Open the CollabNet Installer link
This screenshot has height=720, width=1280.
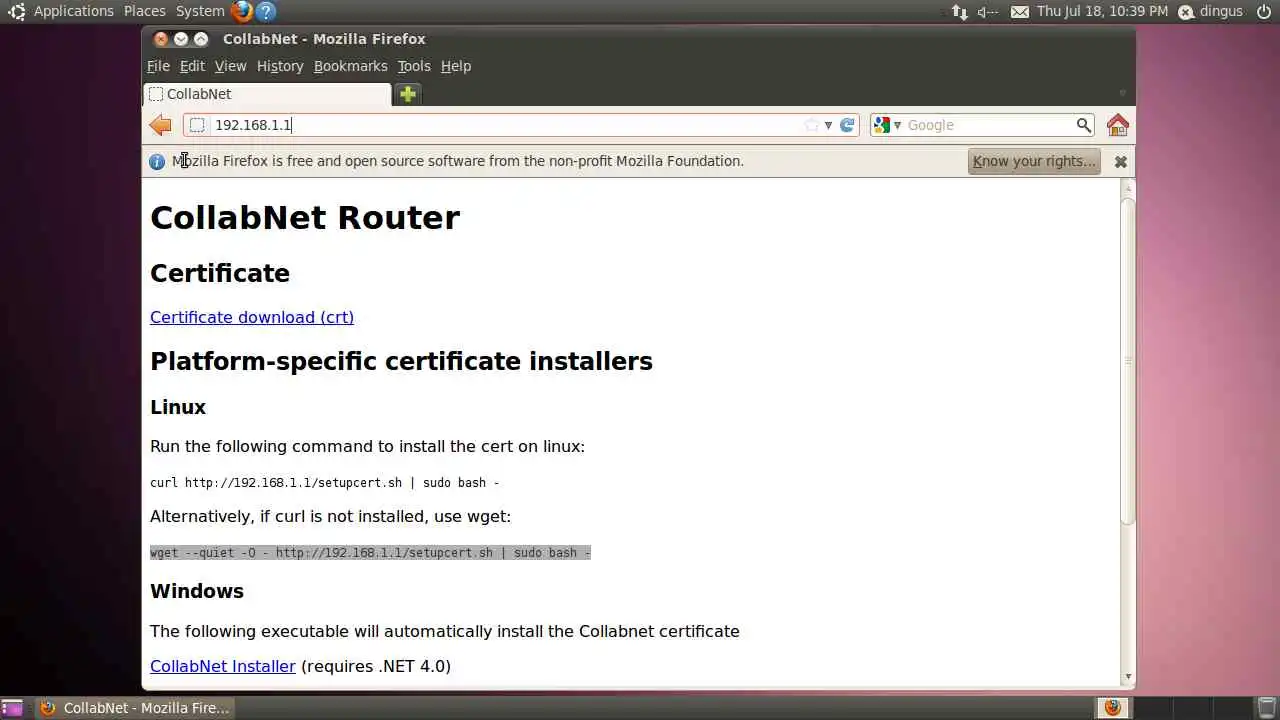click(x=223, y=666)
